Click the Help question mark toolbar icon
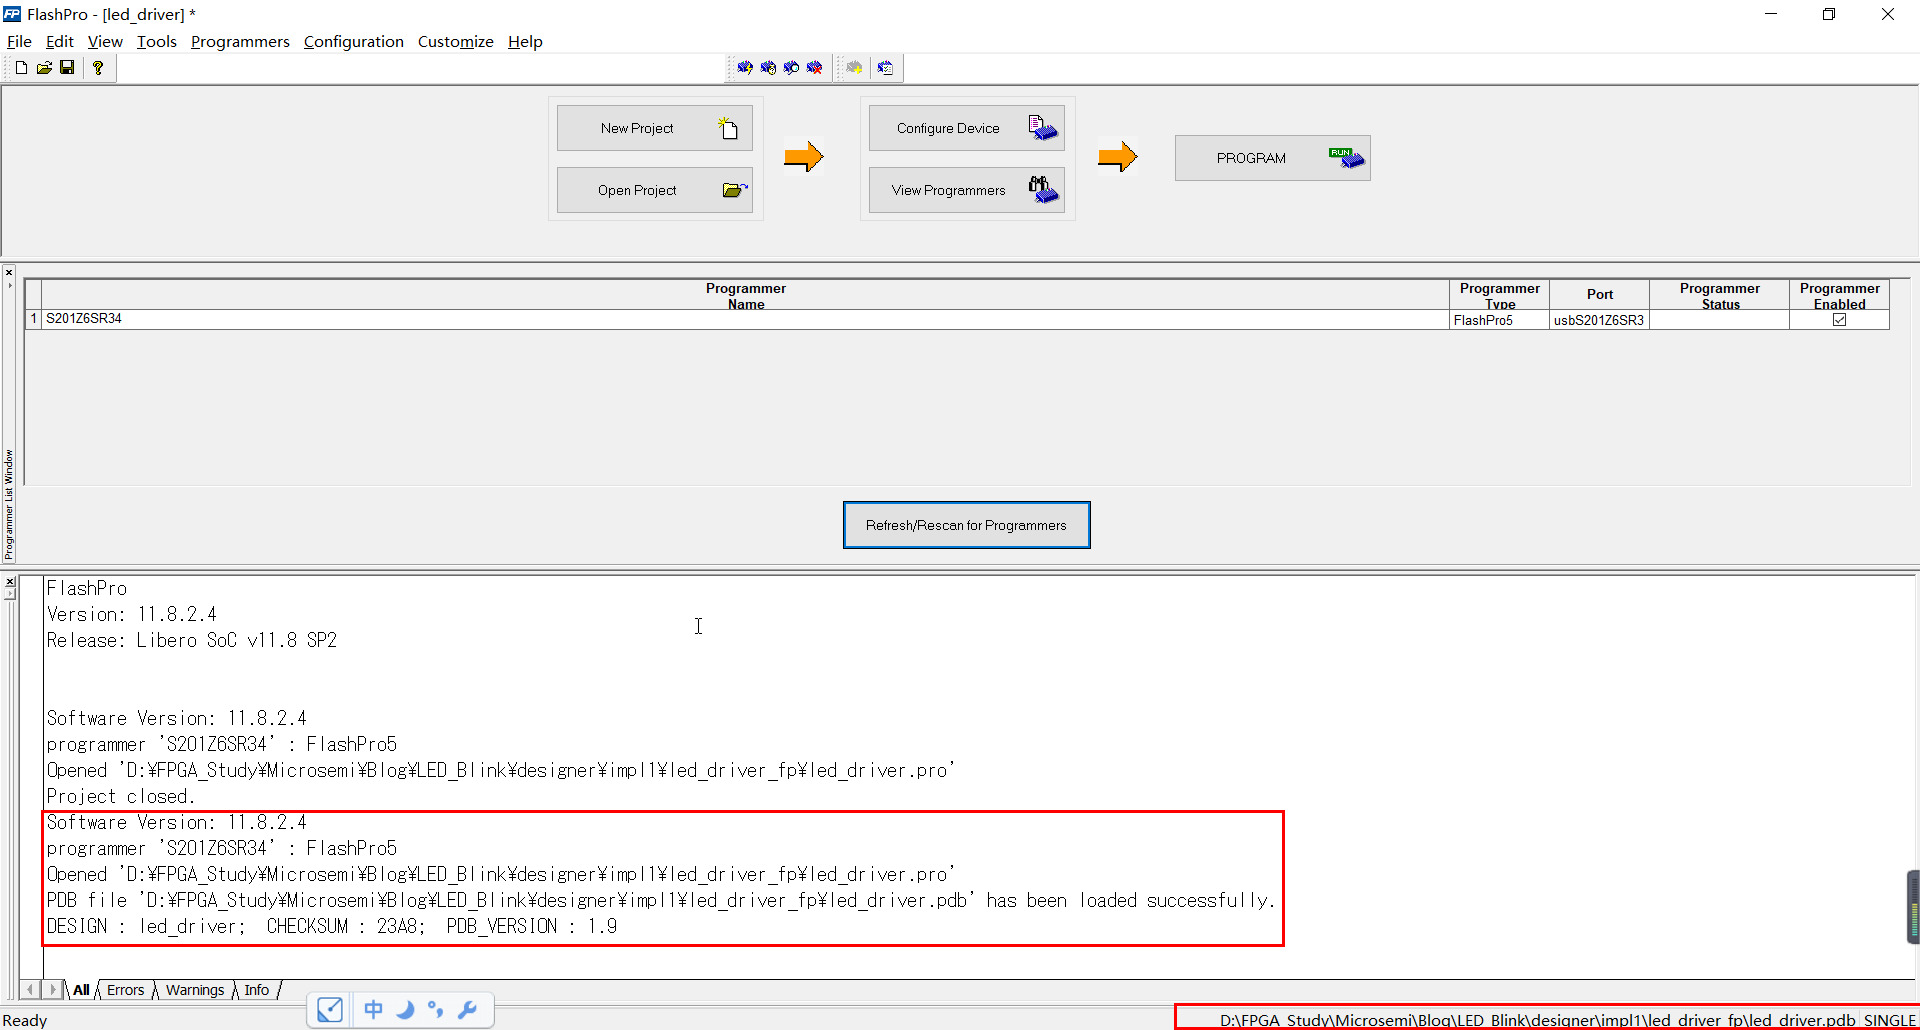 tap(97, 67)
